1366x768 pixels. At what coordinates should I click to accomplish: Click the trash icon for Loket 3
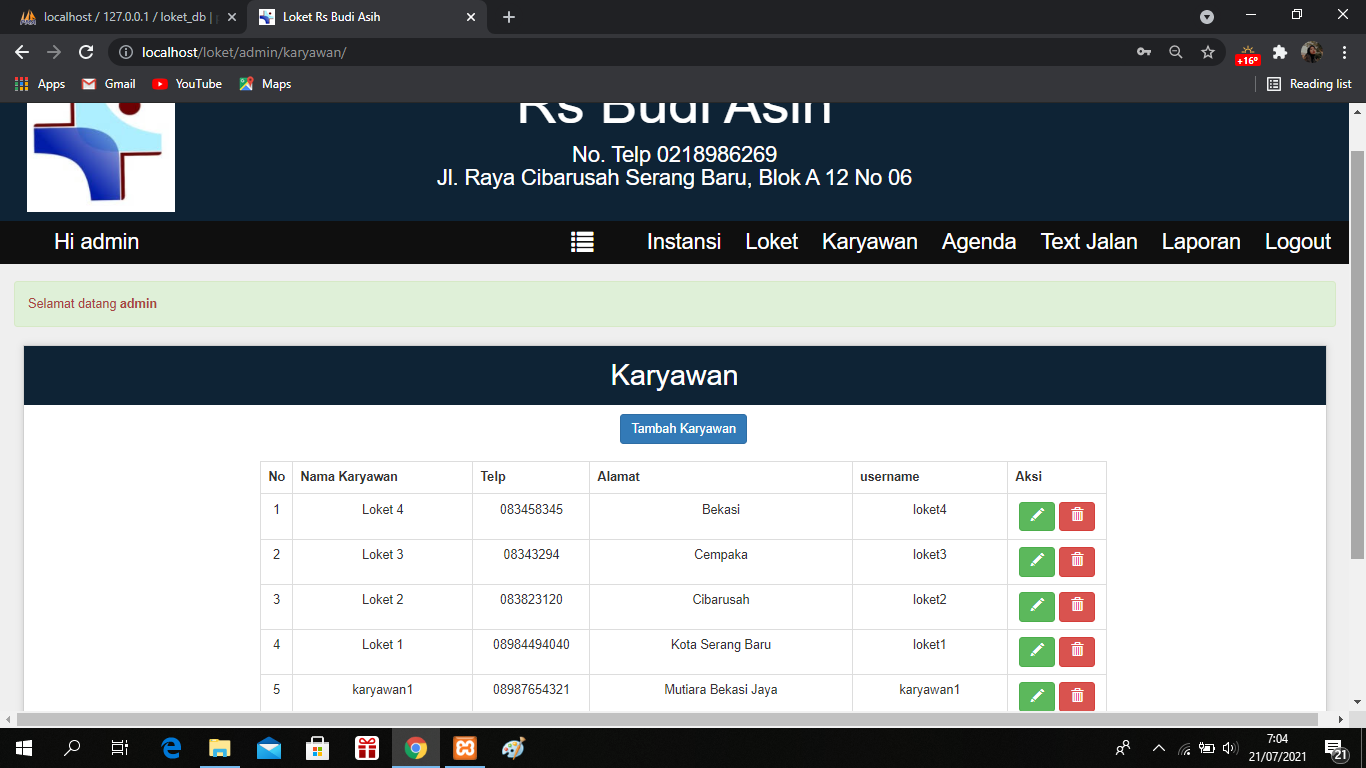coord(1076,561)
